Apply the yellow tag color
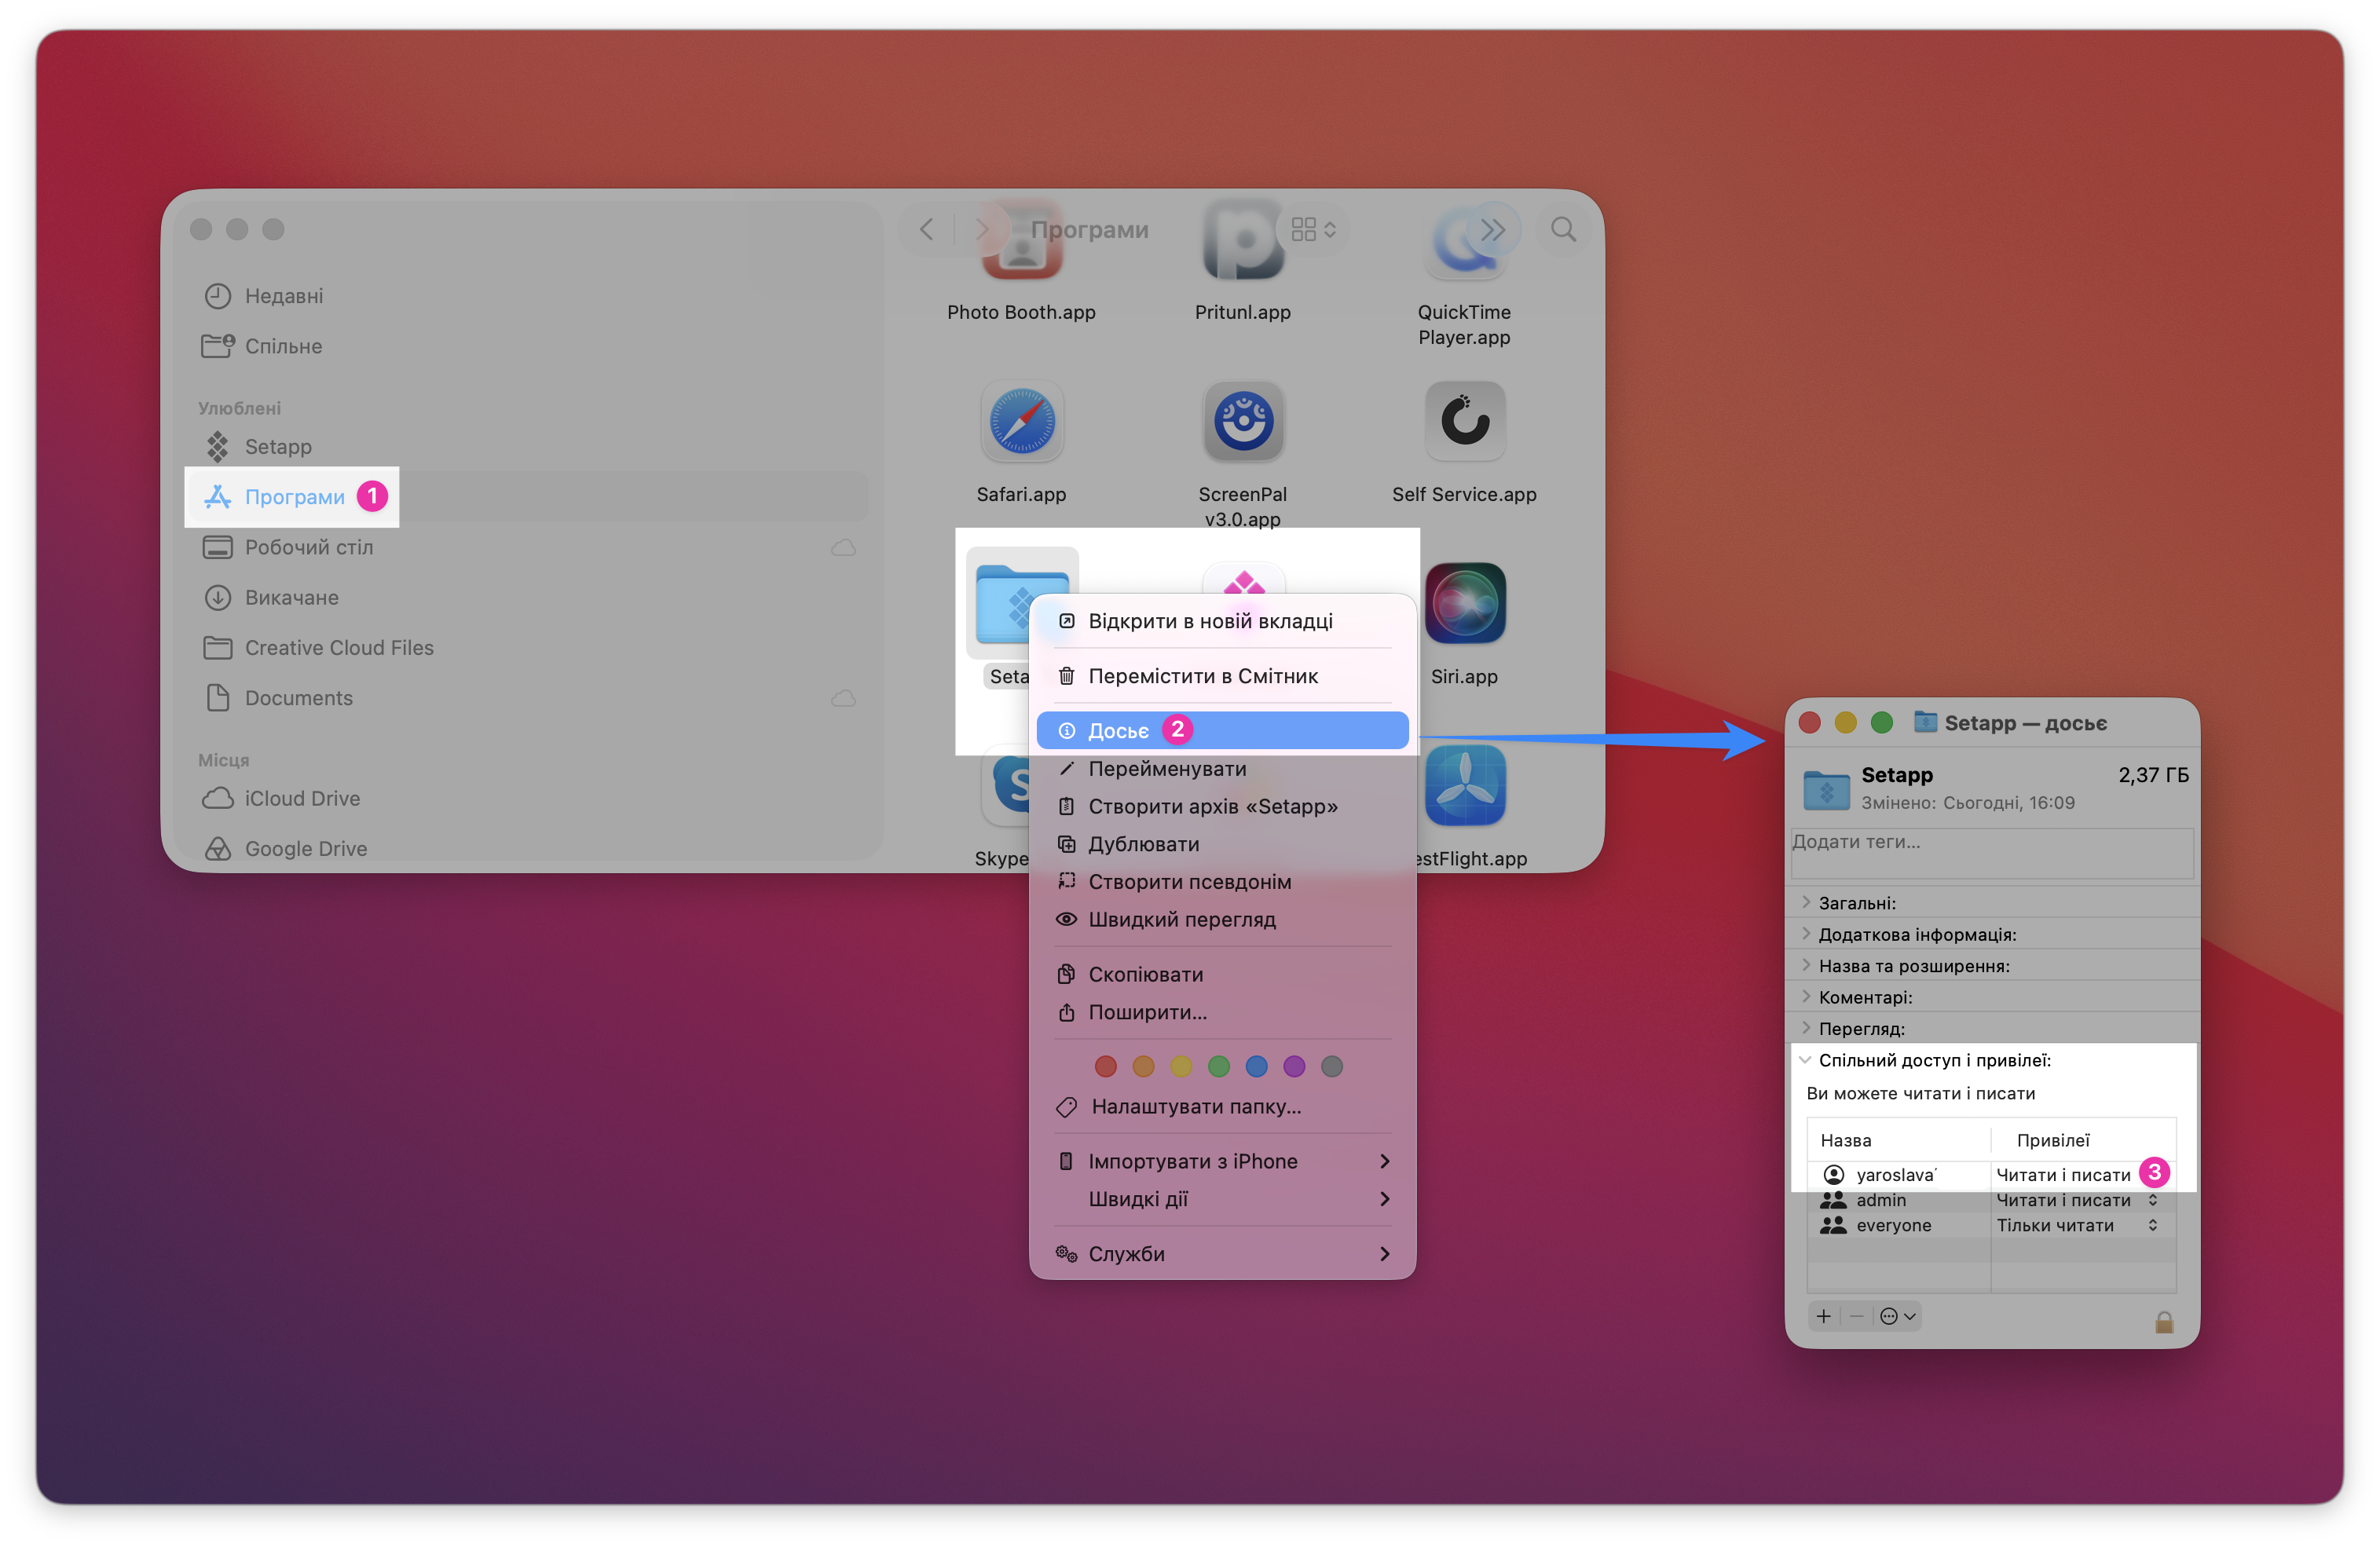2380x1547 pixels. tap(1181, 1066)
